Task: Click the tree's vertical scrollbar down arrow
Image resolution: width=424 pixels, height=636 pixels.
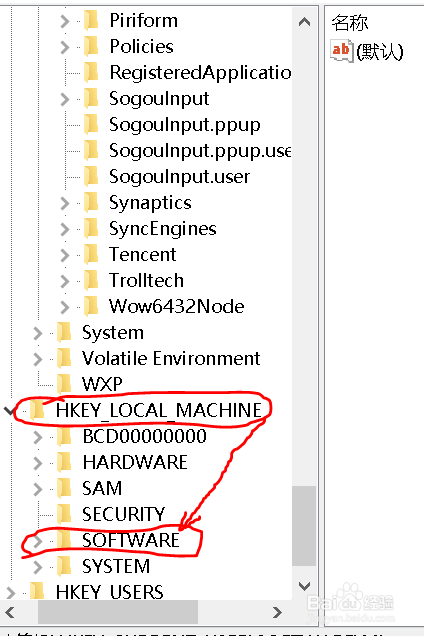Action: coord(304,586)
